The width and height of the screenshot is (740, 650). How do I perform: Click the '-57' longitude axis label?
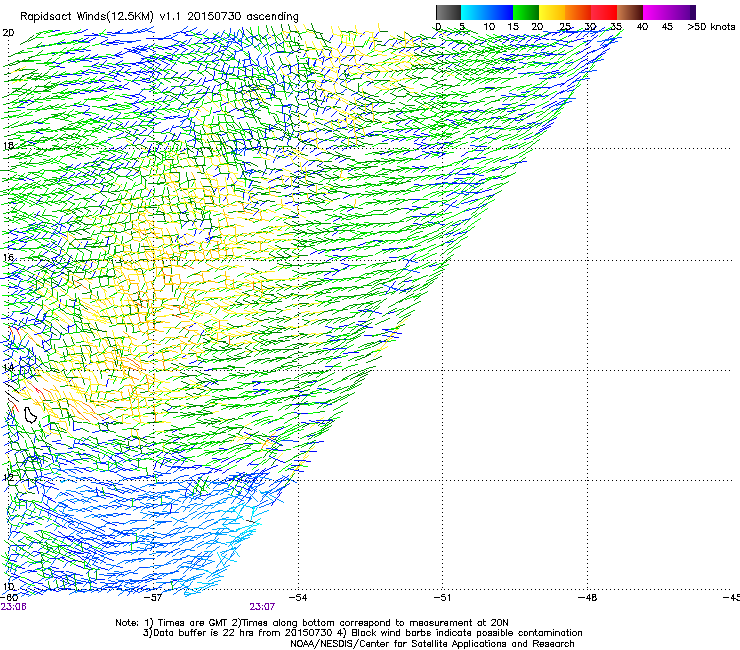click(153, 598)
